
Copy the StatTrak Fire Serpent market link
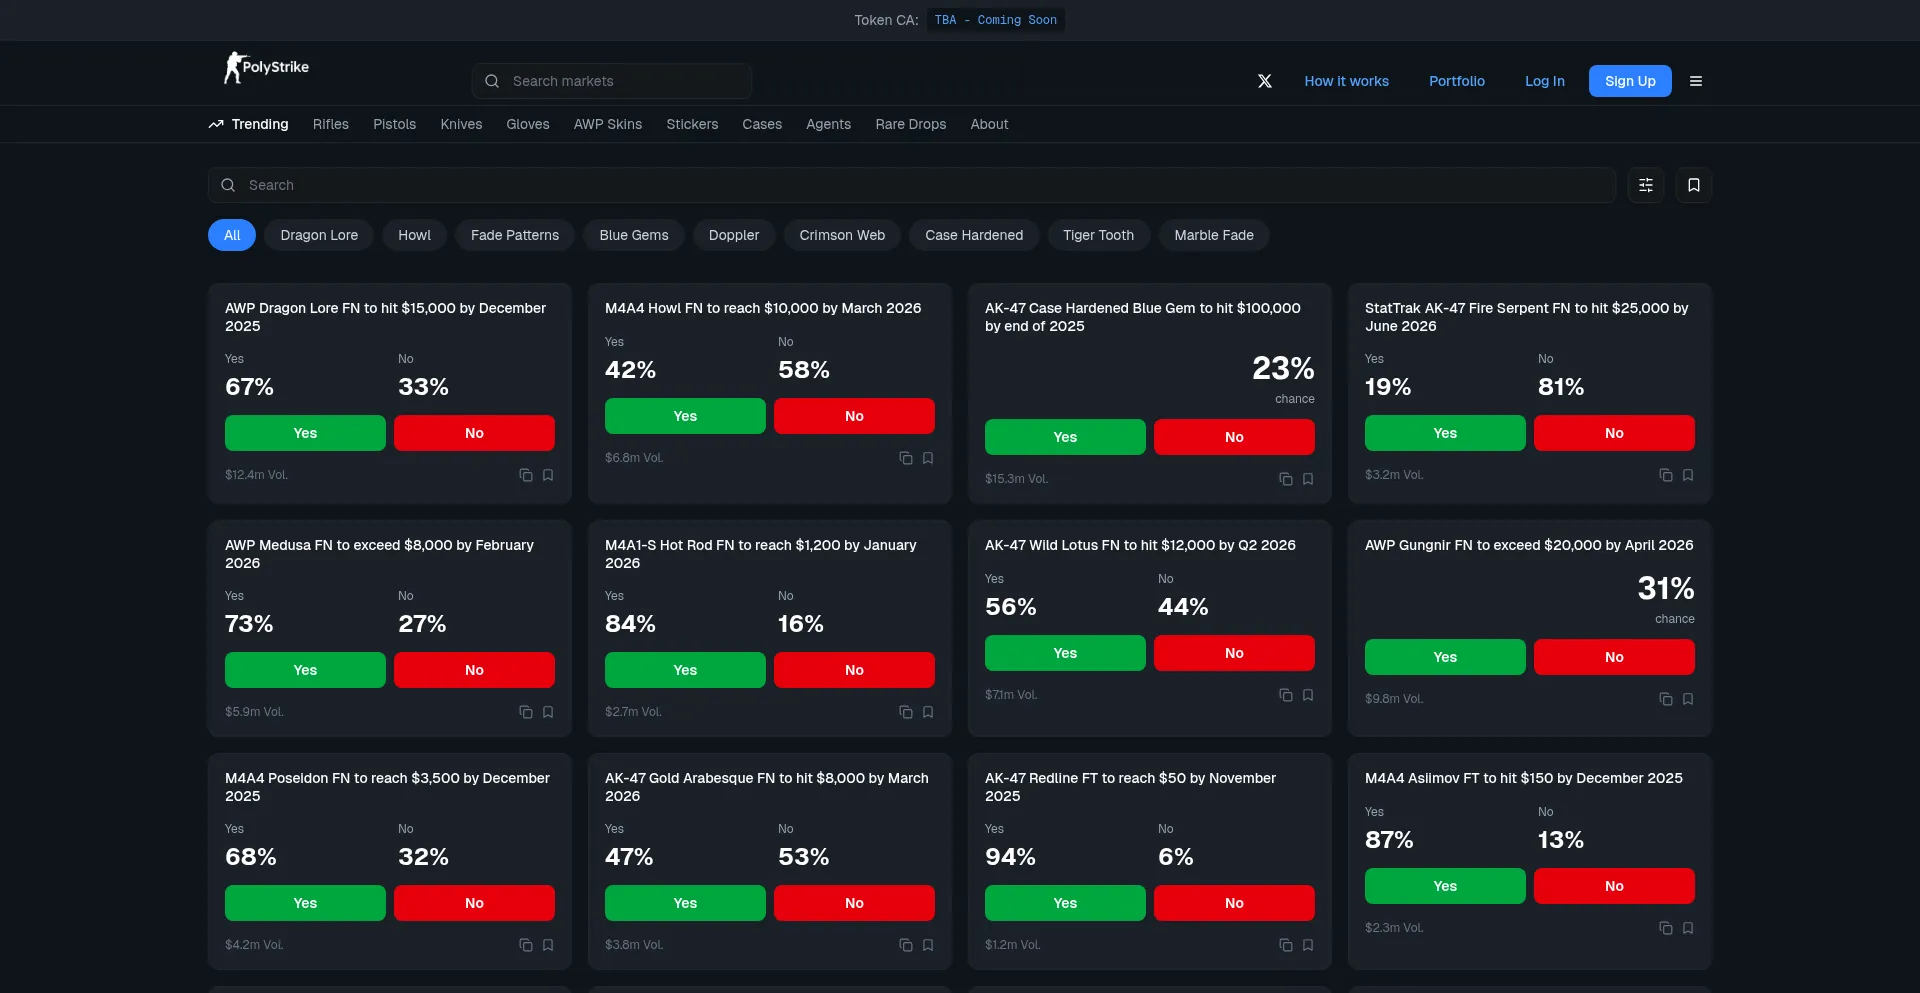(x=1666, y=475)
